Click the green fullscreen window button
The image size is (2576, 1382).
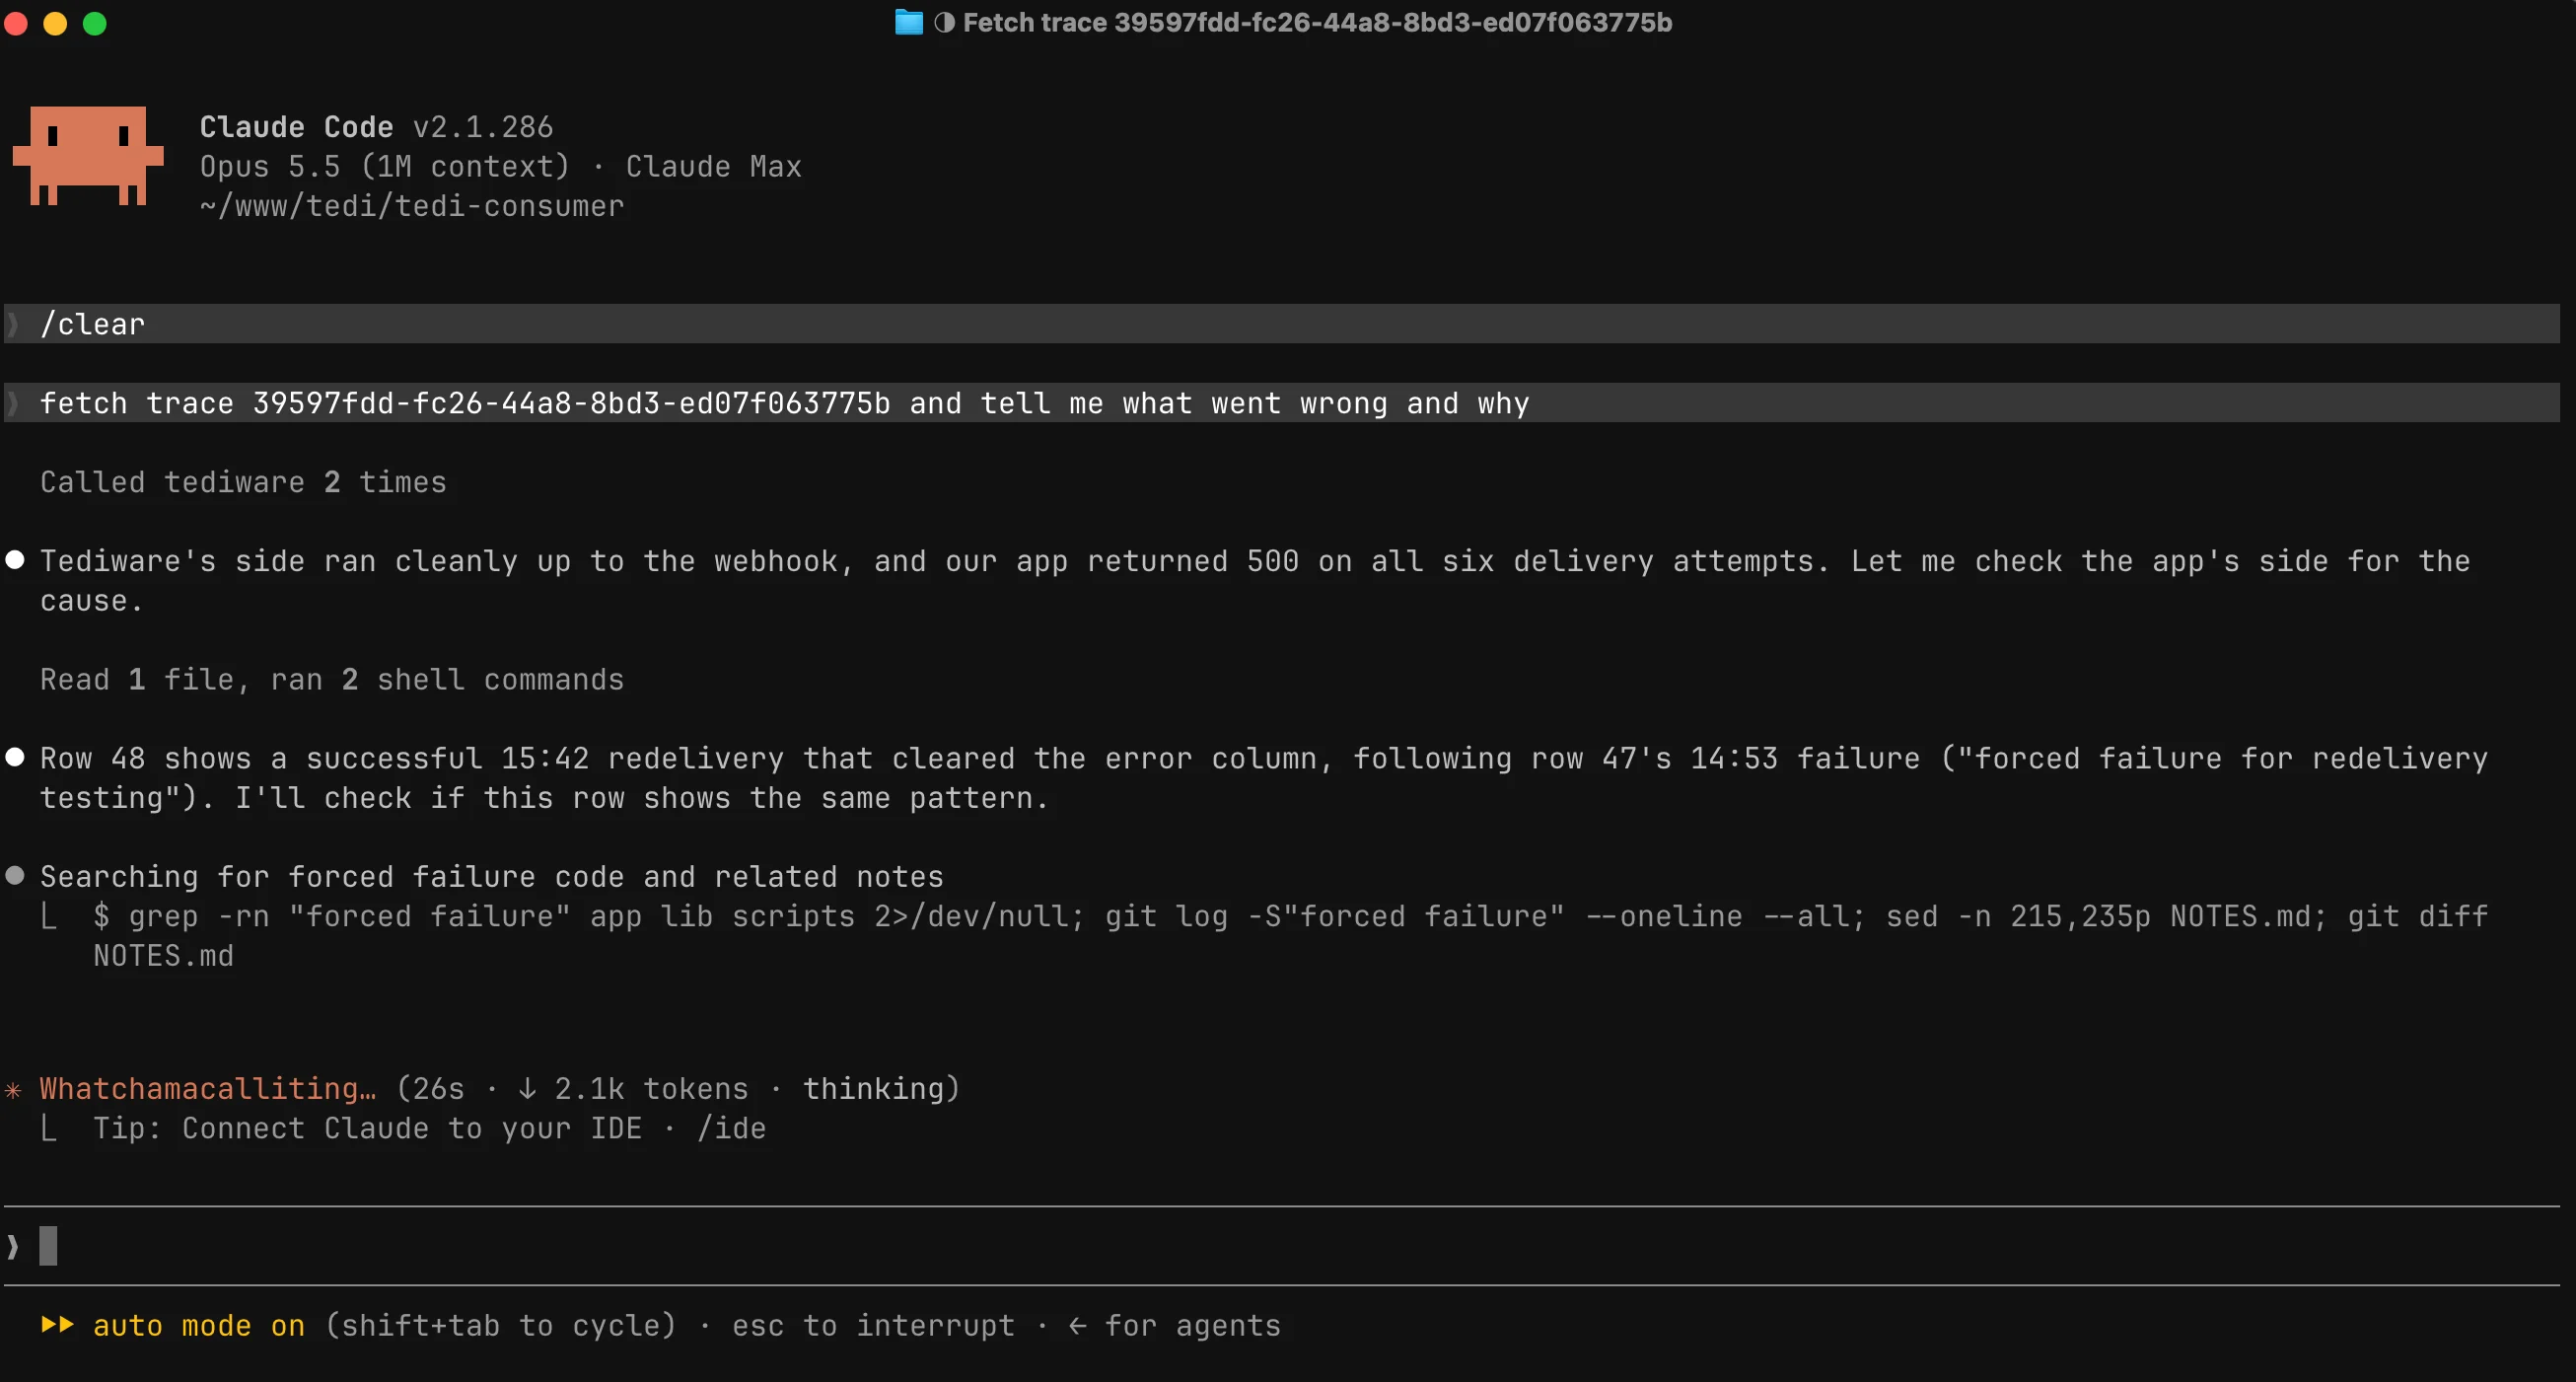pos(94,23)
